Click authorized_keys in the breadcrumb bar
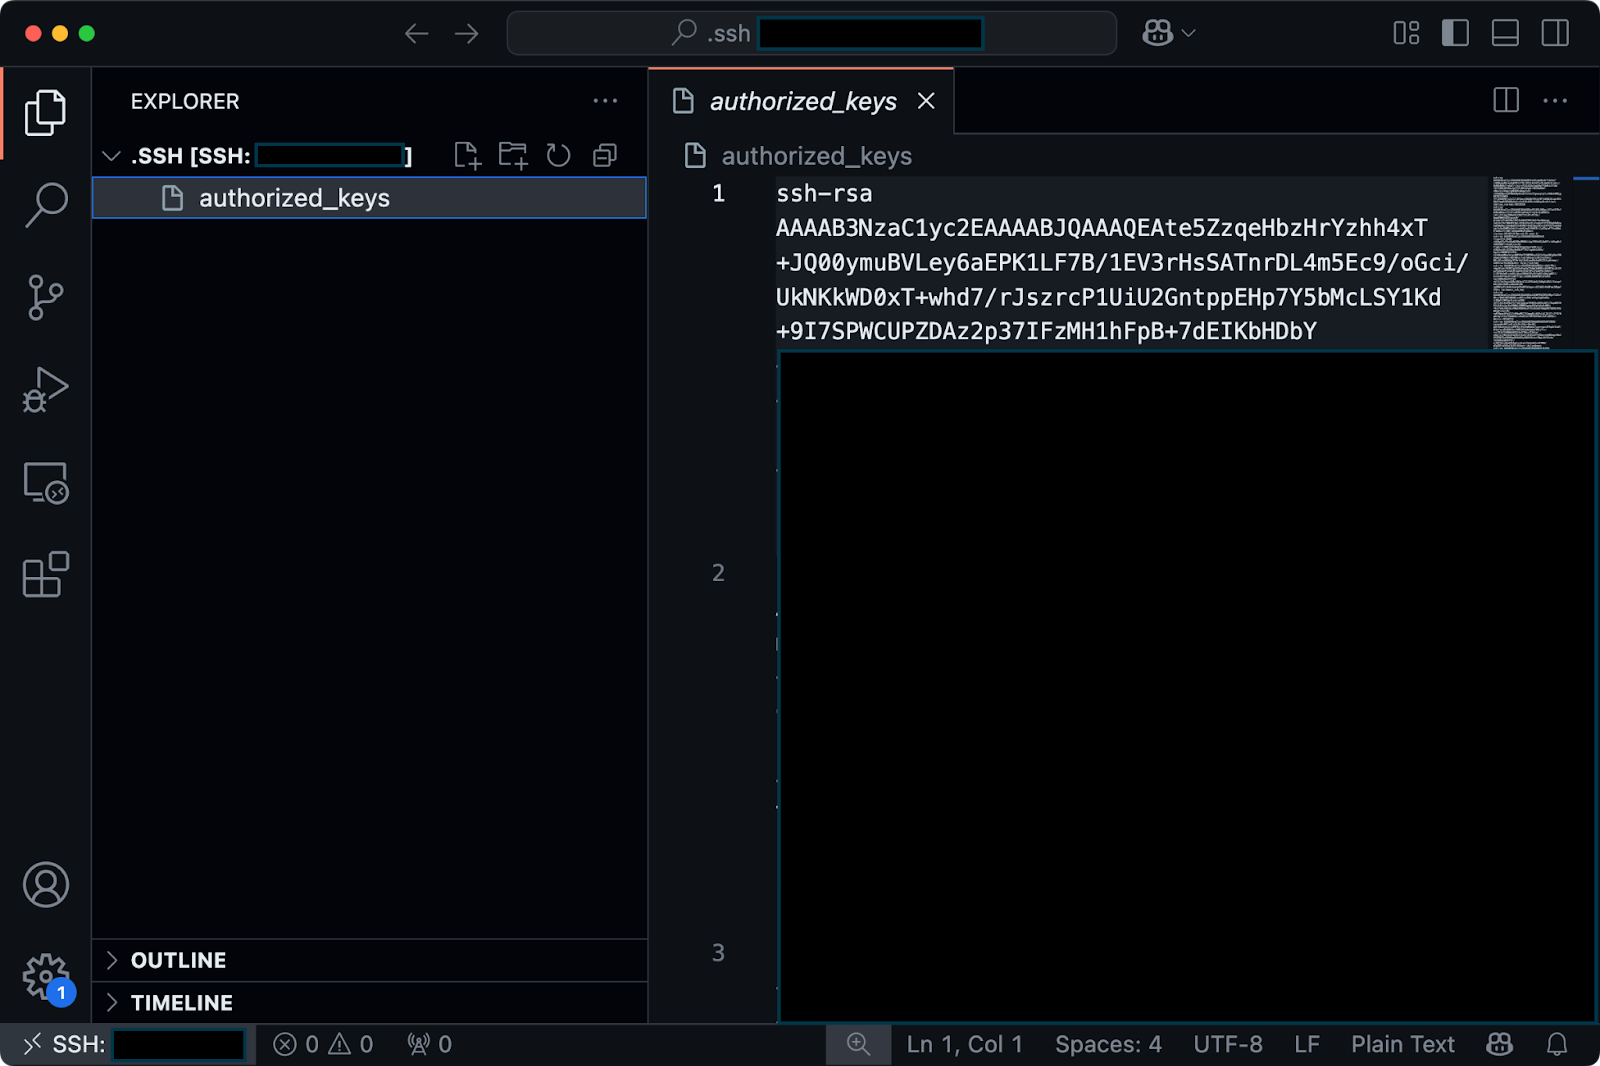This screenshot has height=1066, width=1600. tap(816, 156)
